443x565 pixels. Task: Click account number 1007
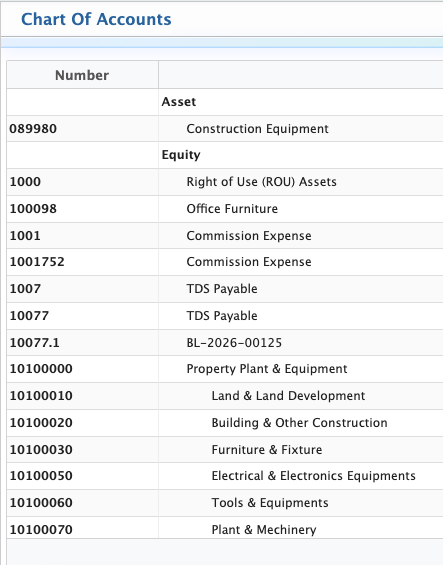(25, 289)
